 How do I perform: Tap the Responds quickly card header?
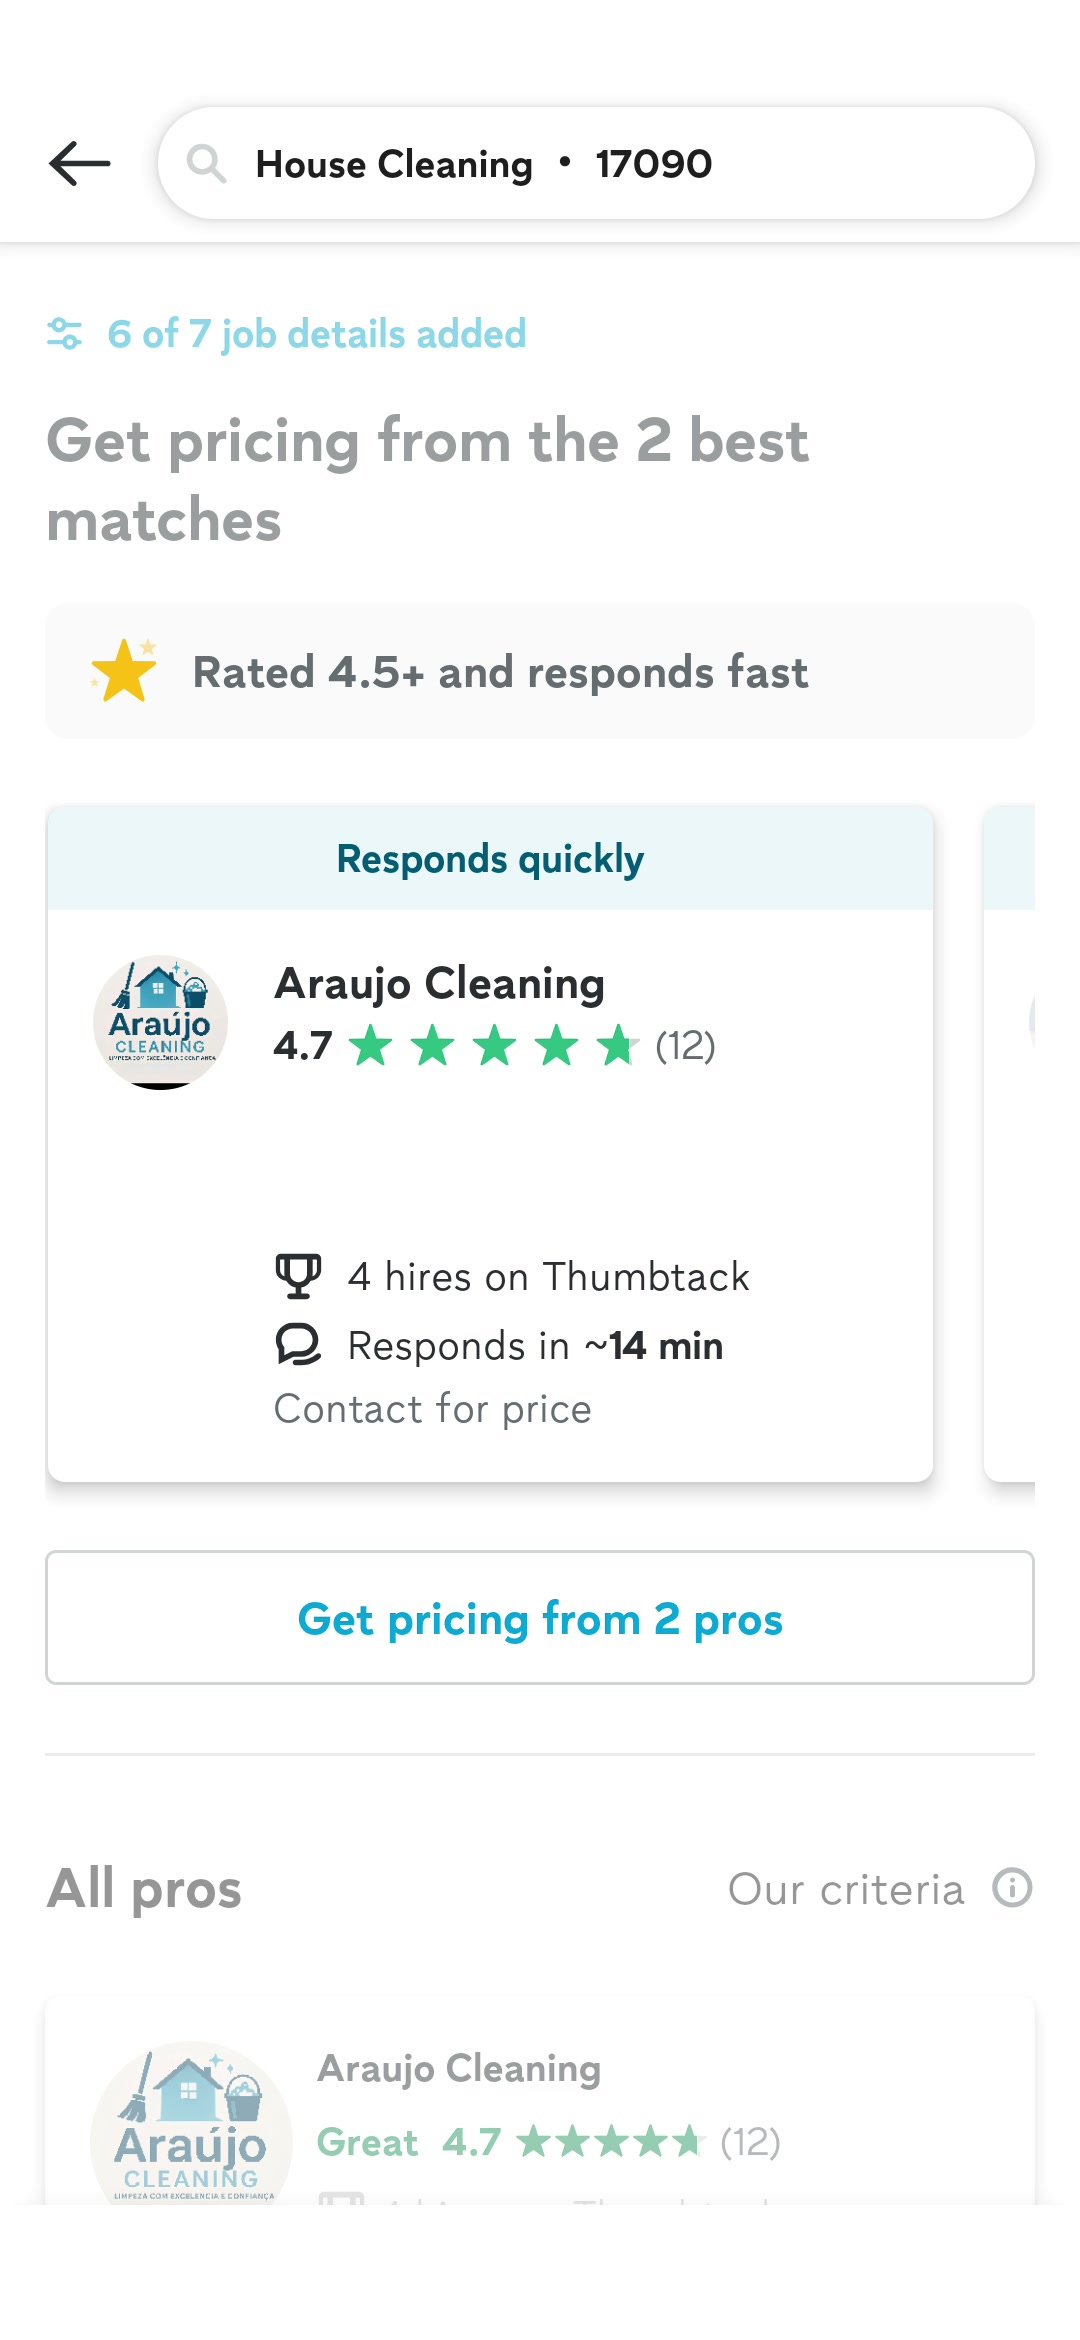click(x=490, y=859)
